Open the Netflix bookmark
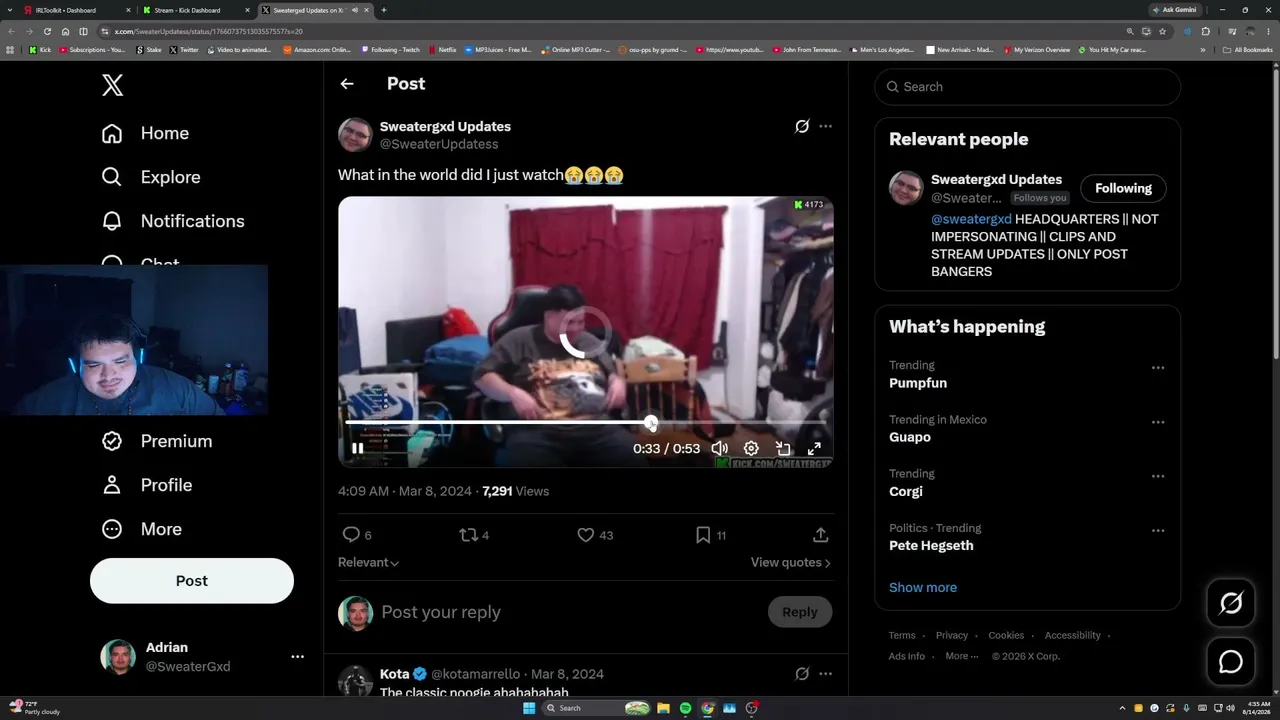This screenshot has width=1280, height=720. 442,49
